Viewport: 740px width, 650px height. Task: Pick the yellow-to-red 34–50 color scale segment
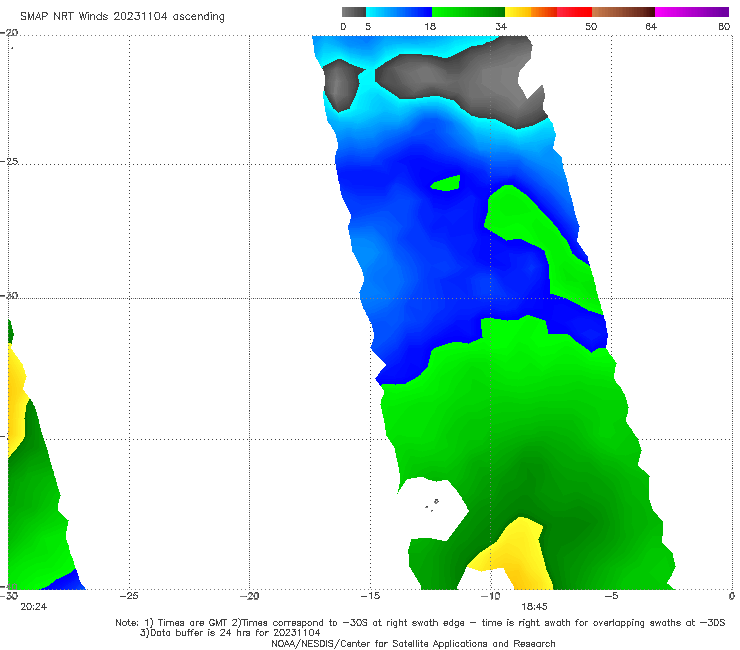coord(548,12)
